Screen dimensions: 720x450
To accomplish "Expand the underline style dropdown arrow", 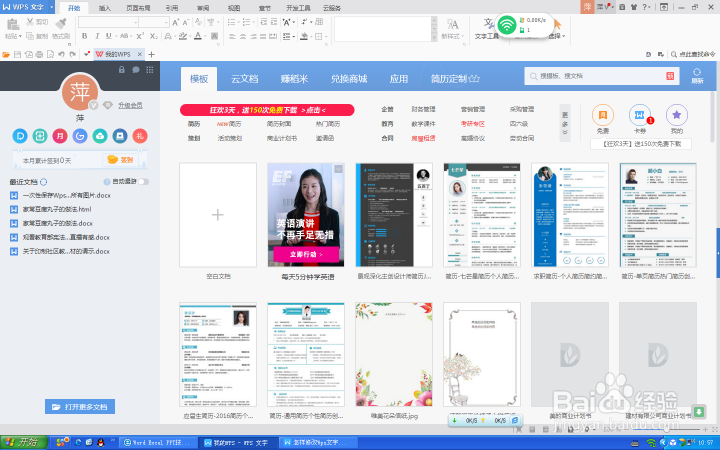I will coord(115,36).
